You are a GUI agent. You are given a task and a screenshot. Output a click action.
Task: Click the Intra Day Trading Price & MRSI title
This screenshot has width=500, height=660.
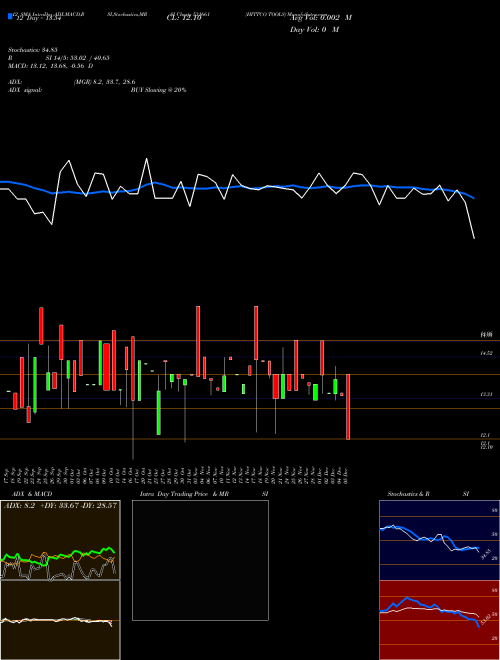pos(204,494)
